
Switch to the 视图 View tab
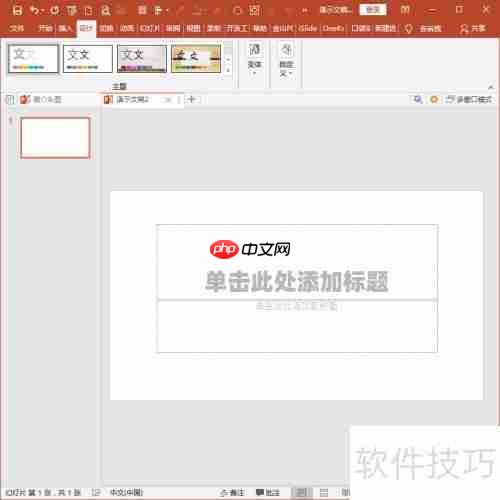pyautogui.click(x=193, y=28)
